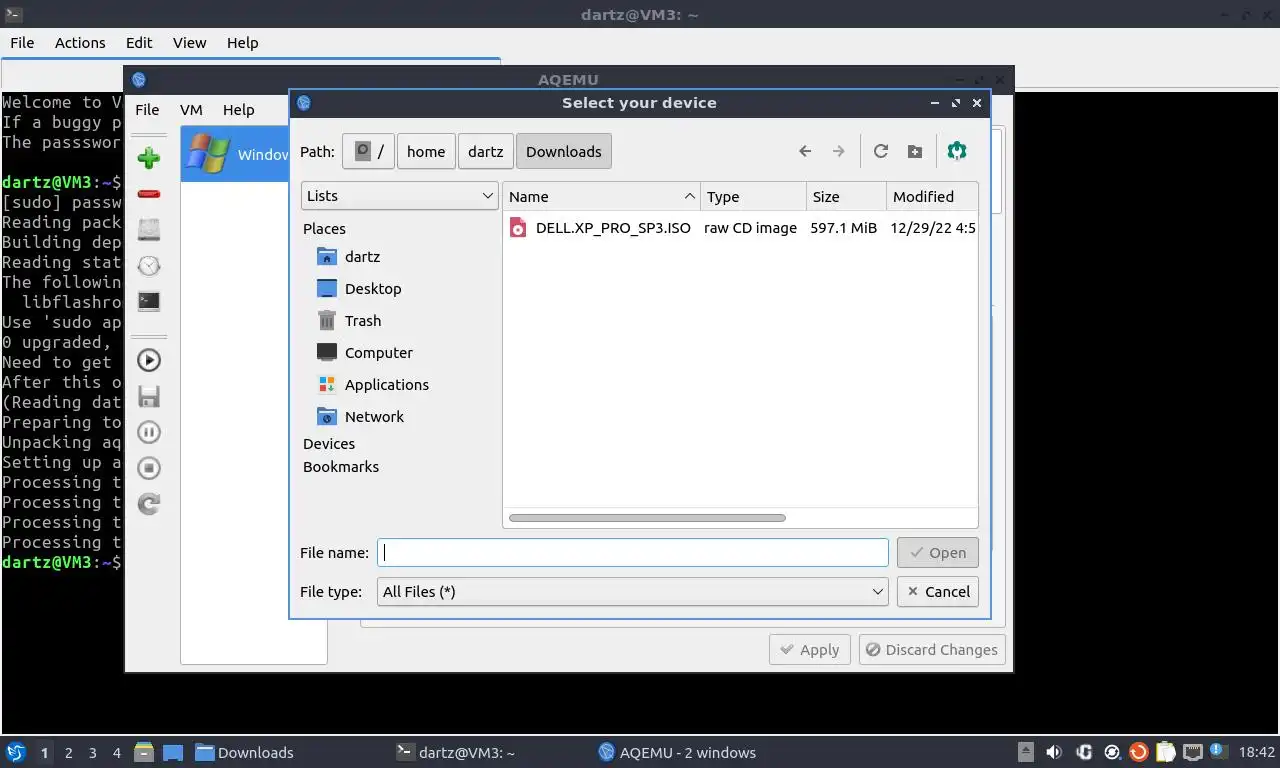Switch to workspace 2 in the taskbar
Screen dimensions: 1280x768
[x=68, y=753]
